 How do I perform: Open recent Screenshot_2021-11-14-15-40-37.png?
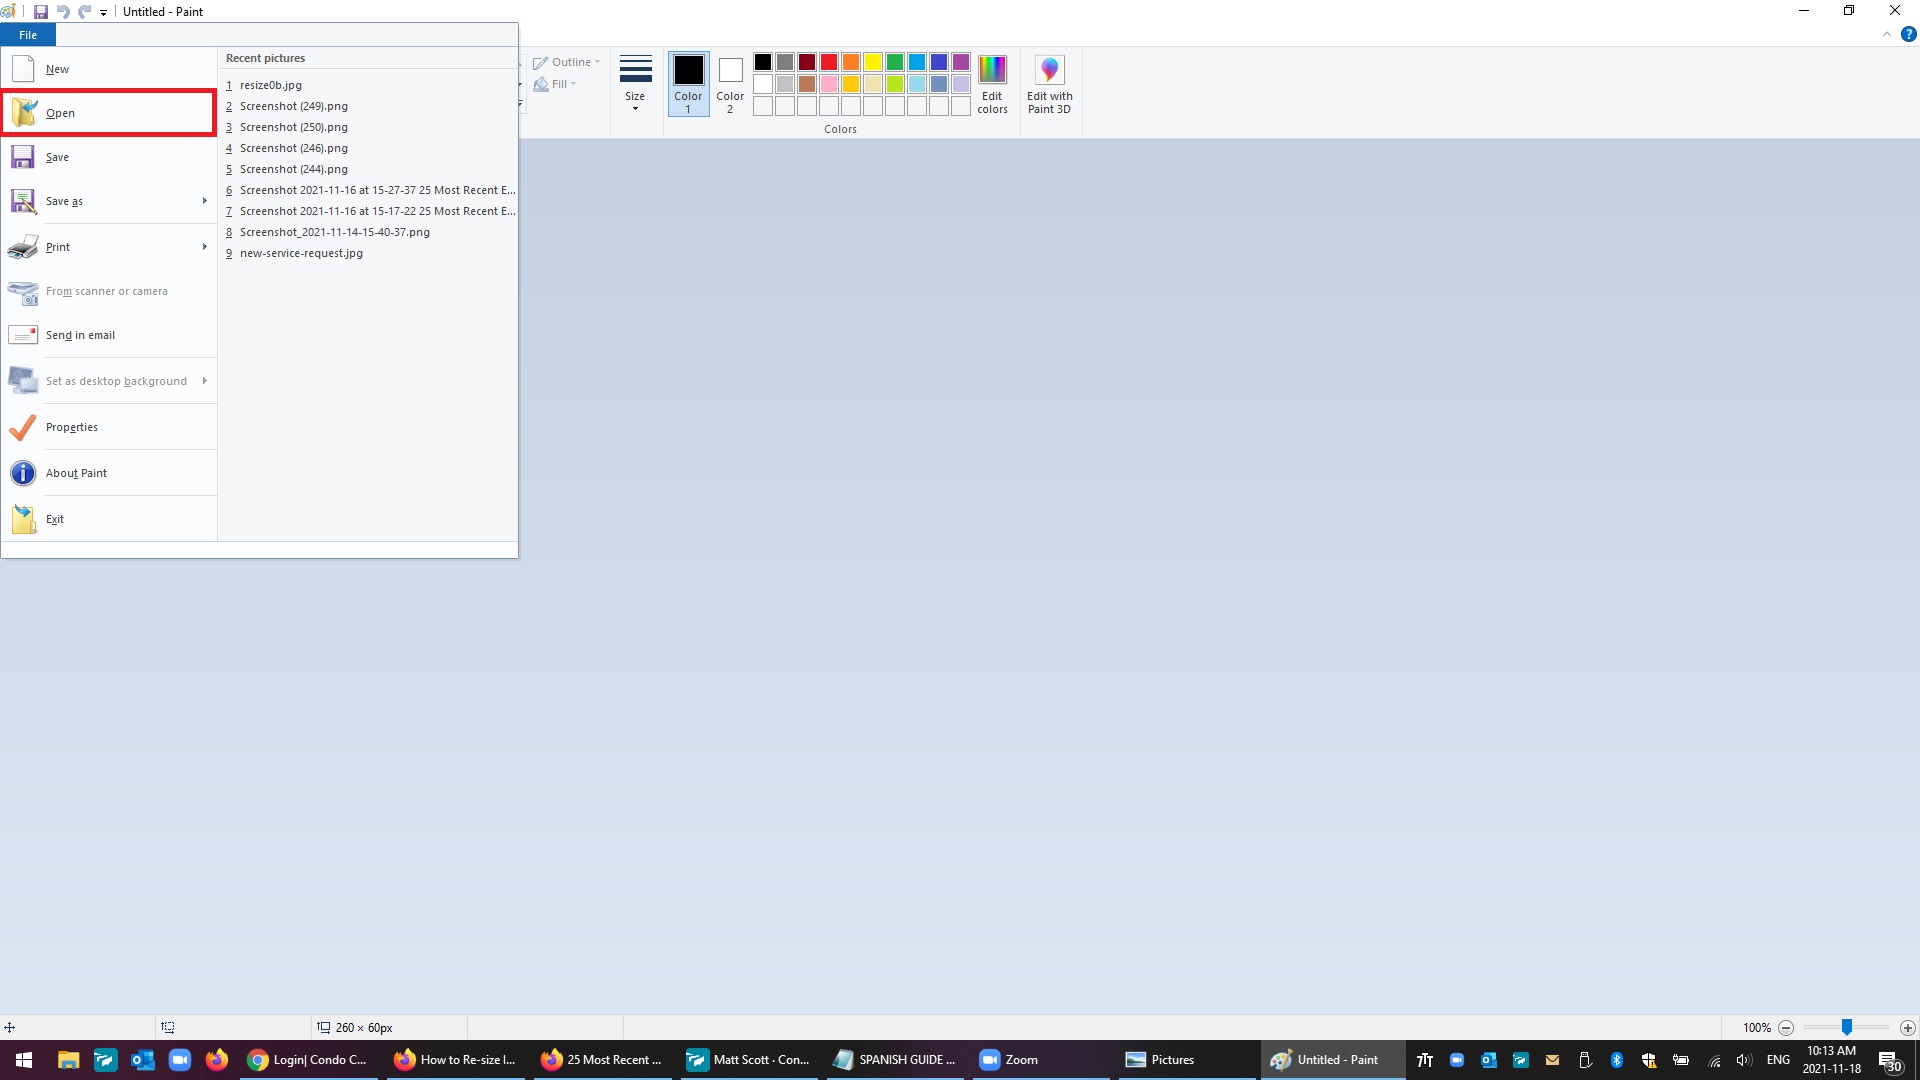click(x=369, y=232)
